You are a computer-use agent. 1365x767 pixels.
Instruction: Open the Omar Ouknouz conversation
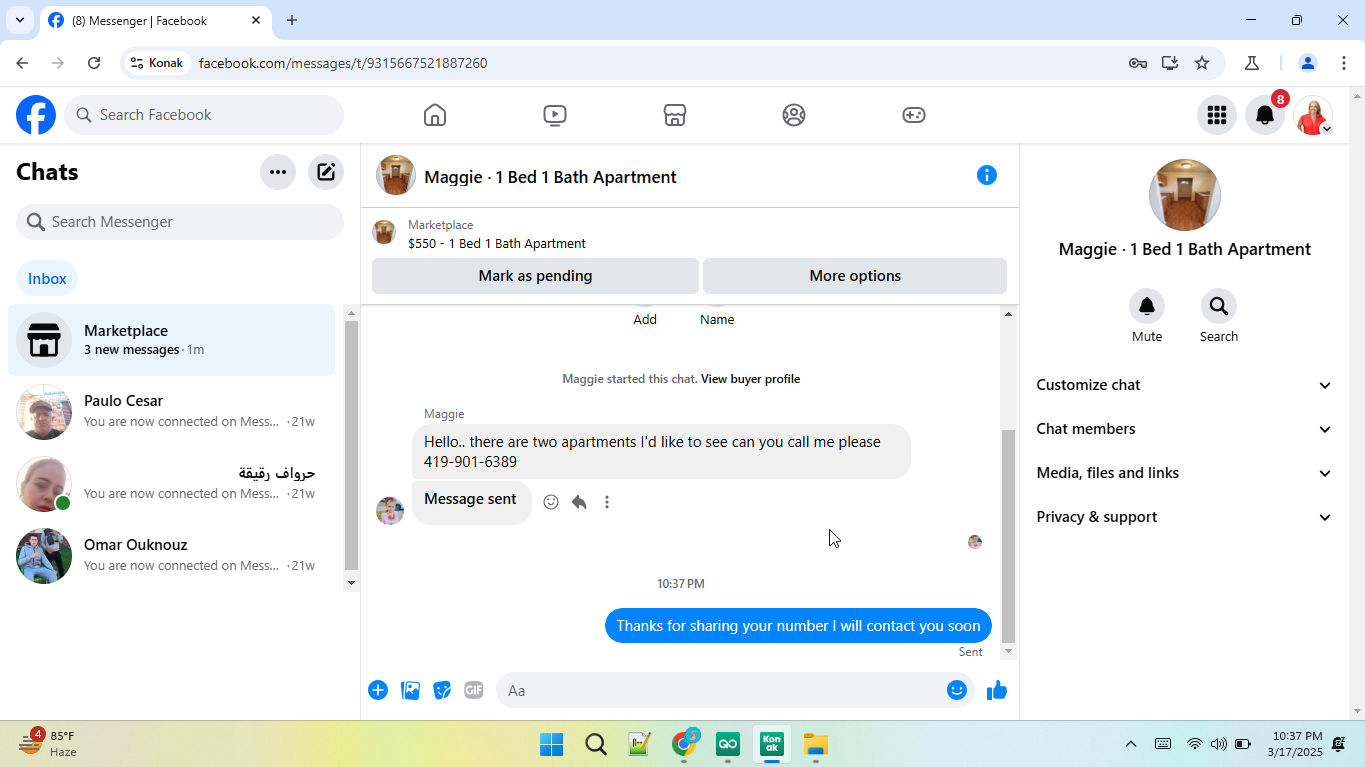tap(172, 556)
